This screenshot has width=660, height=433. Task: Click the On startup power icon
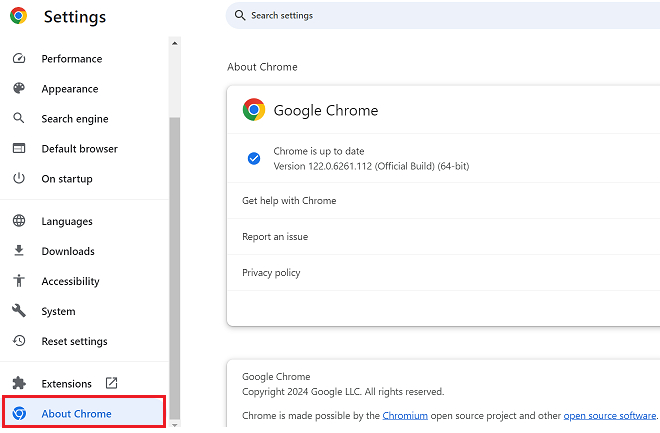(x=18, y=179)
